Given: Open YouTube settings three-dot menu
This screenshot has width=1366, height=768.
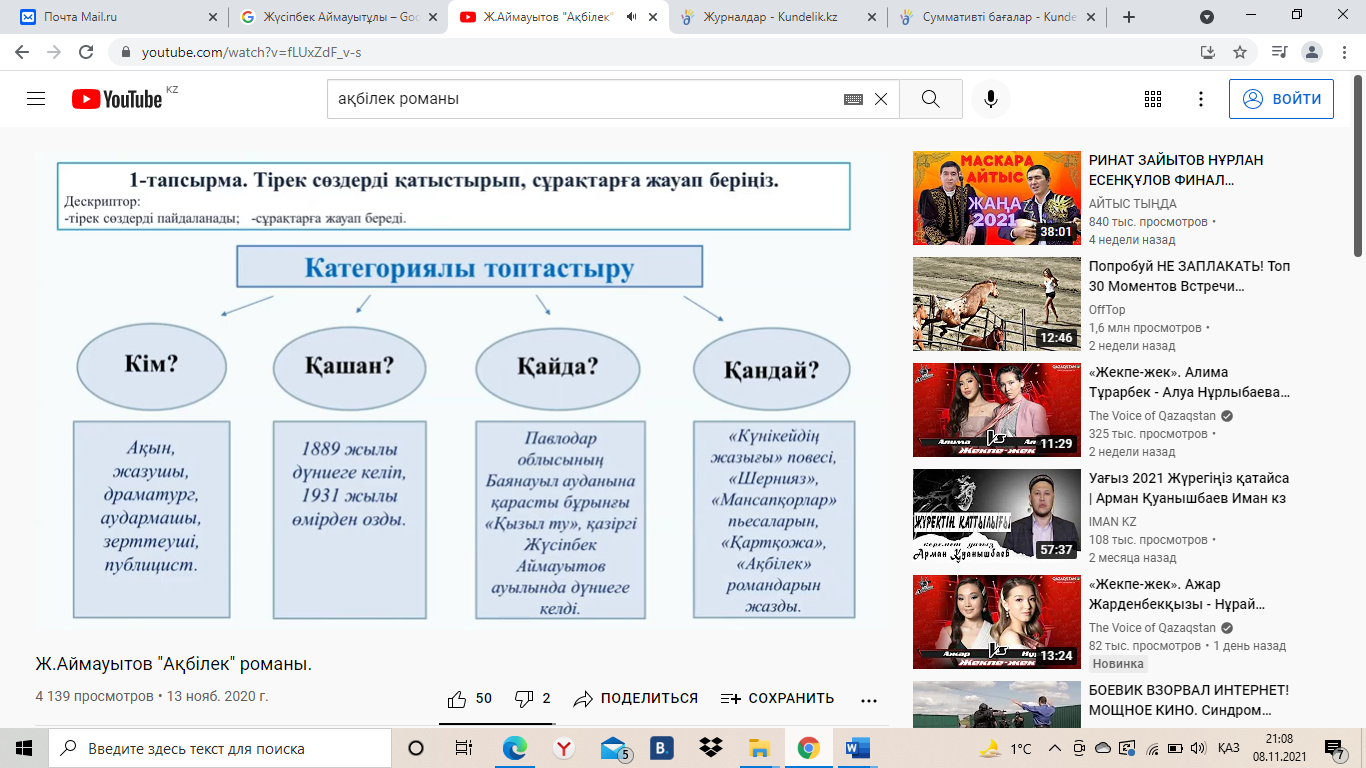Looking at the screenshot, I should point(1201,99).
